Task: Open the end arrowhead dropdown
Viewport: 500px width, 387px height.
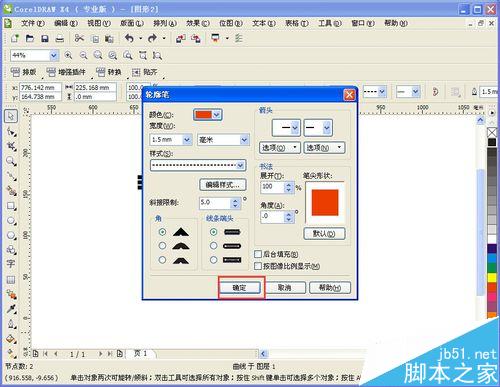Action: 327,128
